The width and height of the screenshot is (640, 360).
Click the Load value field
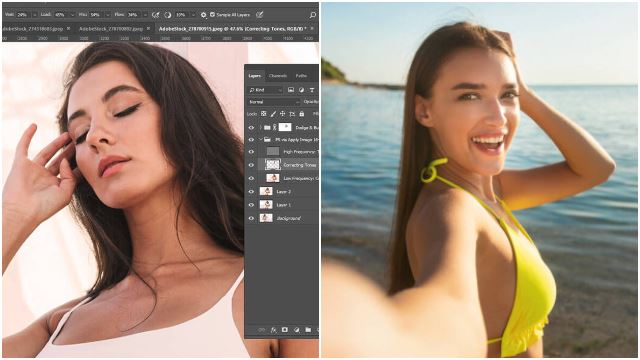pos(61,15)
